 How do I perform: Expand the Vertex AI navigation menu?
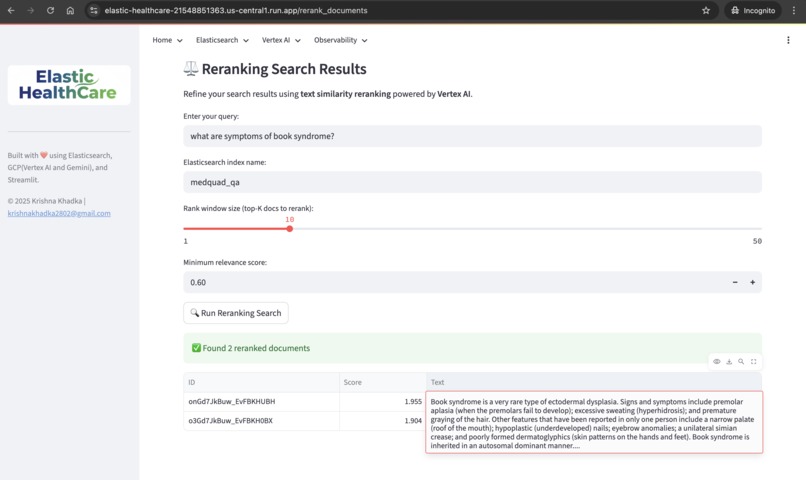281,40
